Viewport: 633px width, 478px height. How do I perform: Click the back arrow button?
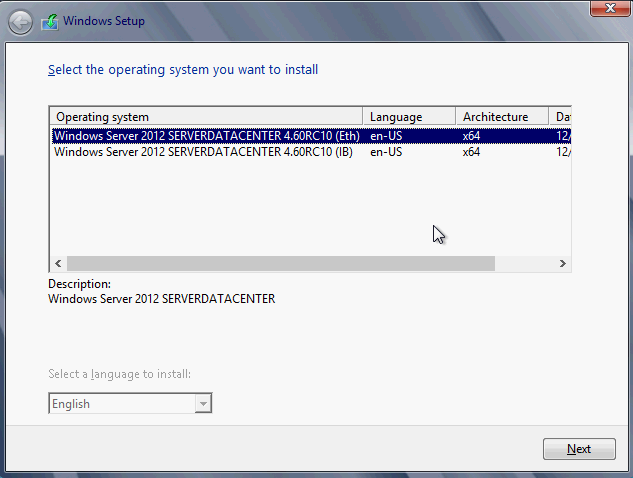click(20, 20)
